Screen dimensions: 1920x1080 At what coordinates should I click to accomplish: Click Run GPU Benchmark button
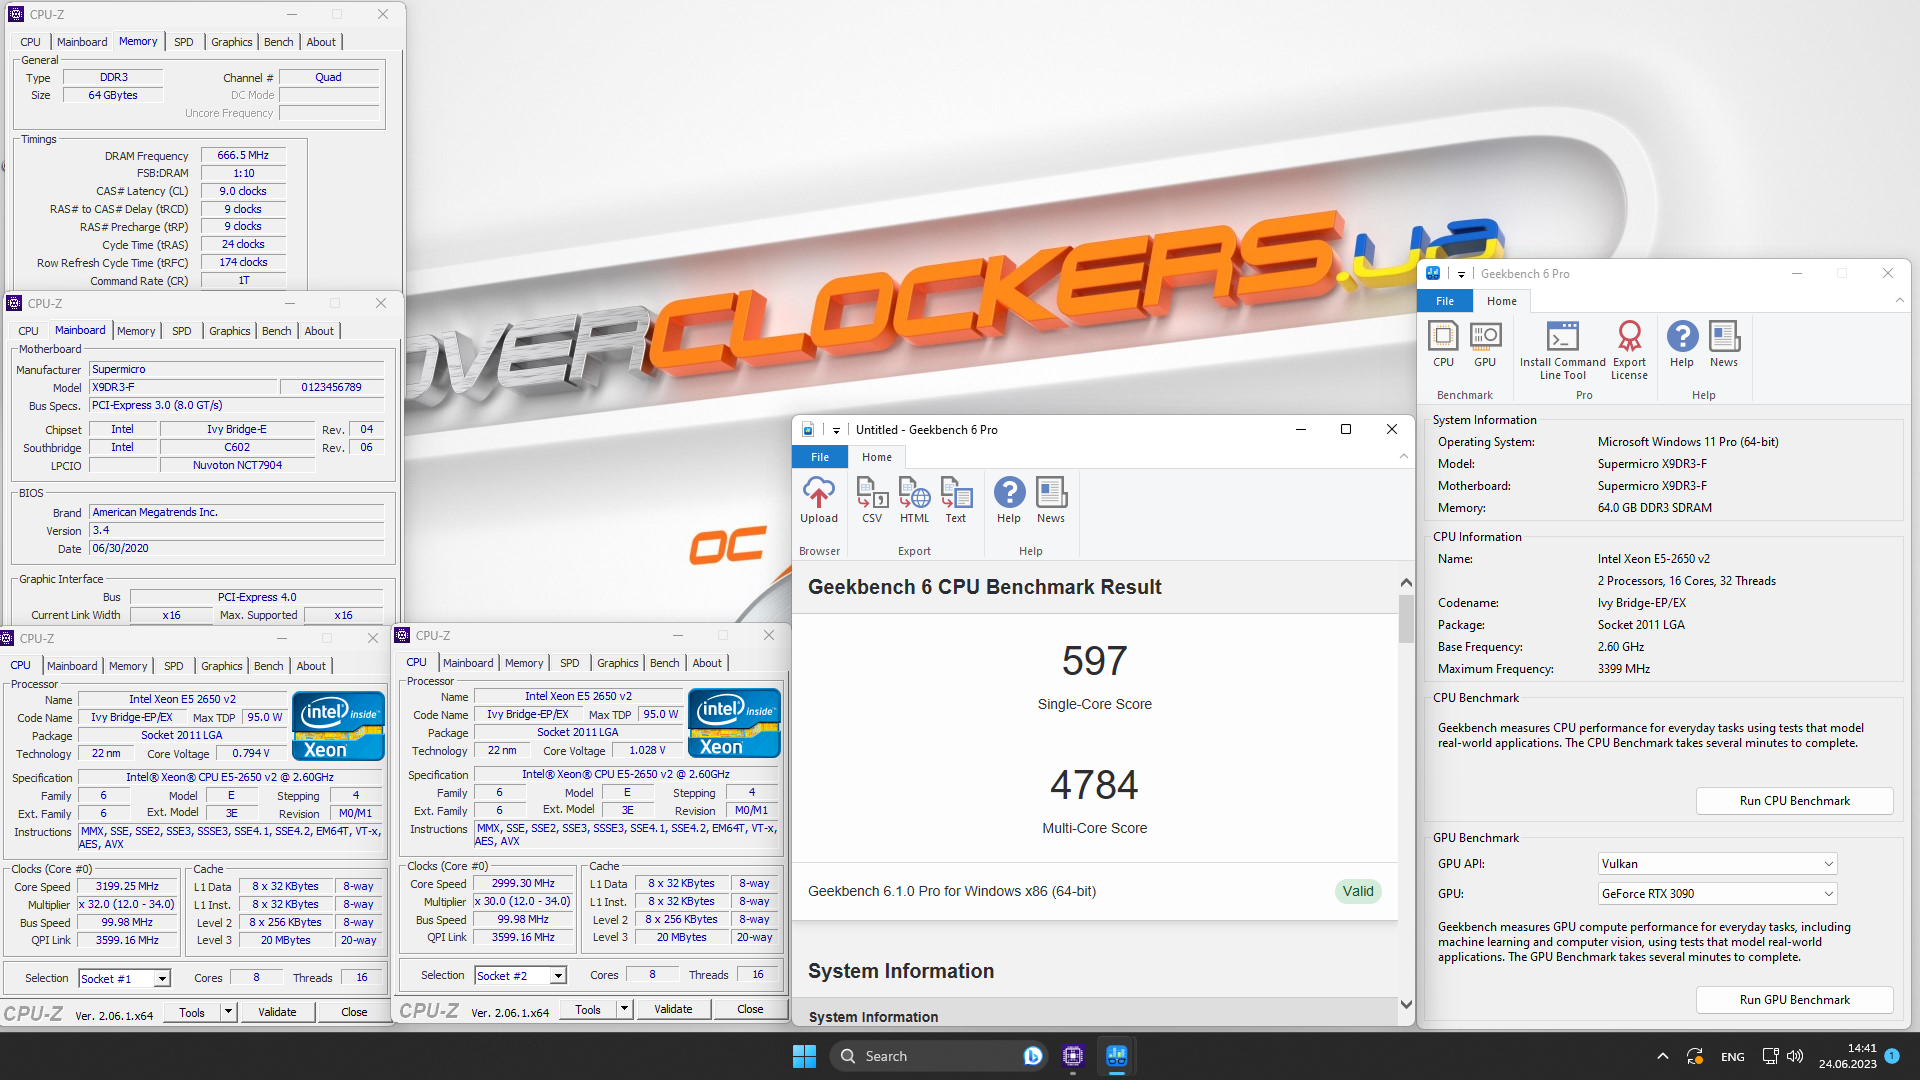click(1794, 1000)
